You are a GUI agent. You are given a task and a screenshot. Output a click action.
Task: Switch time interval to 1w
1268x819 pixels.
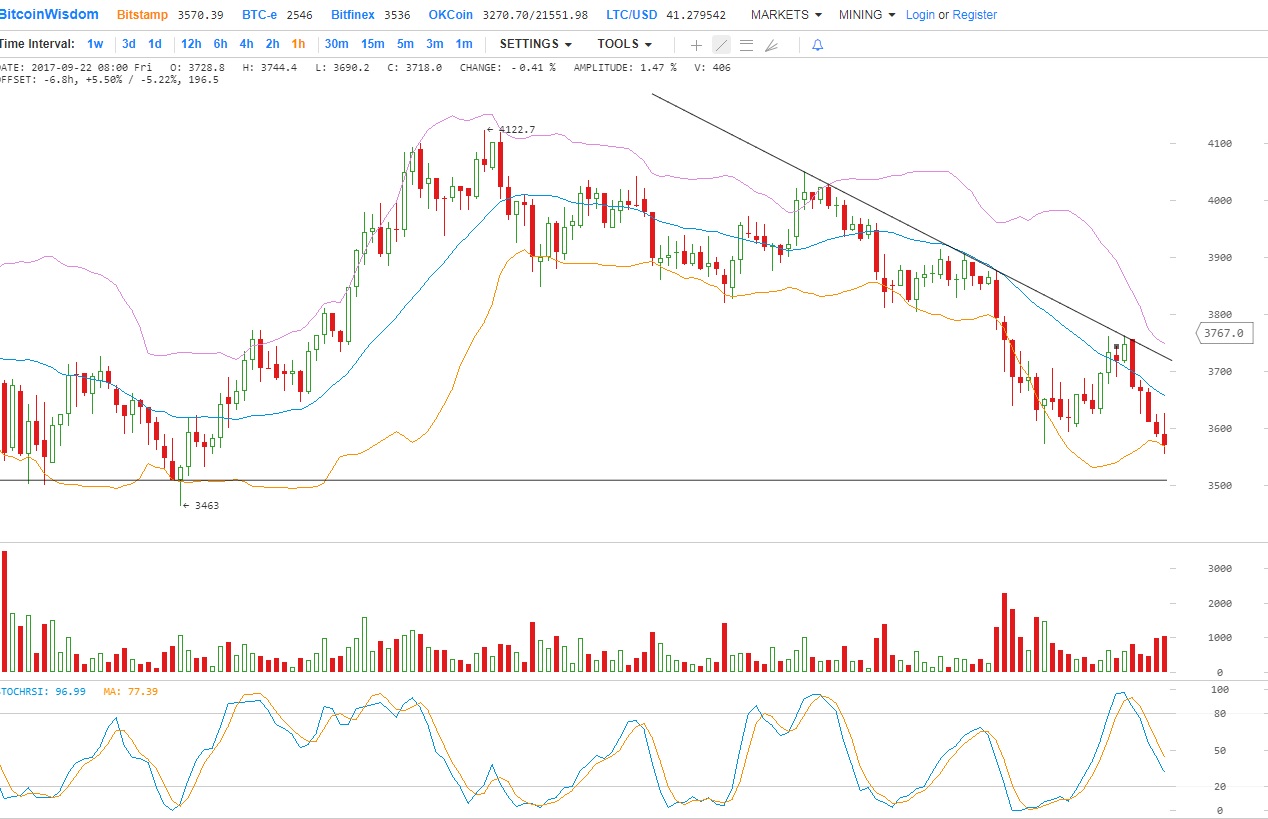coord(95,44)
